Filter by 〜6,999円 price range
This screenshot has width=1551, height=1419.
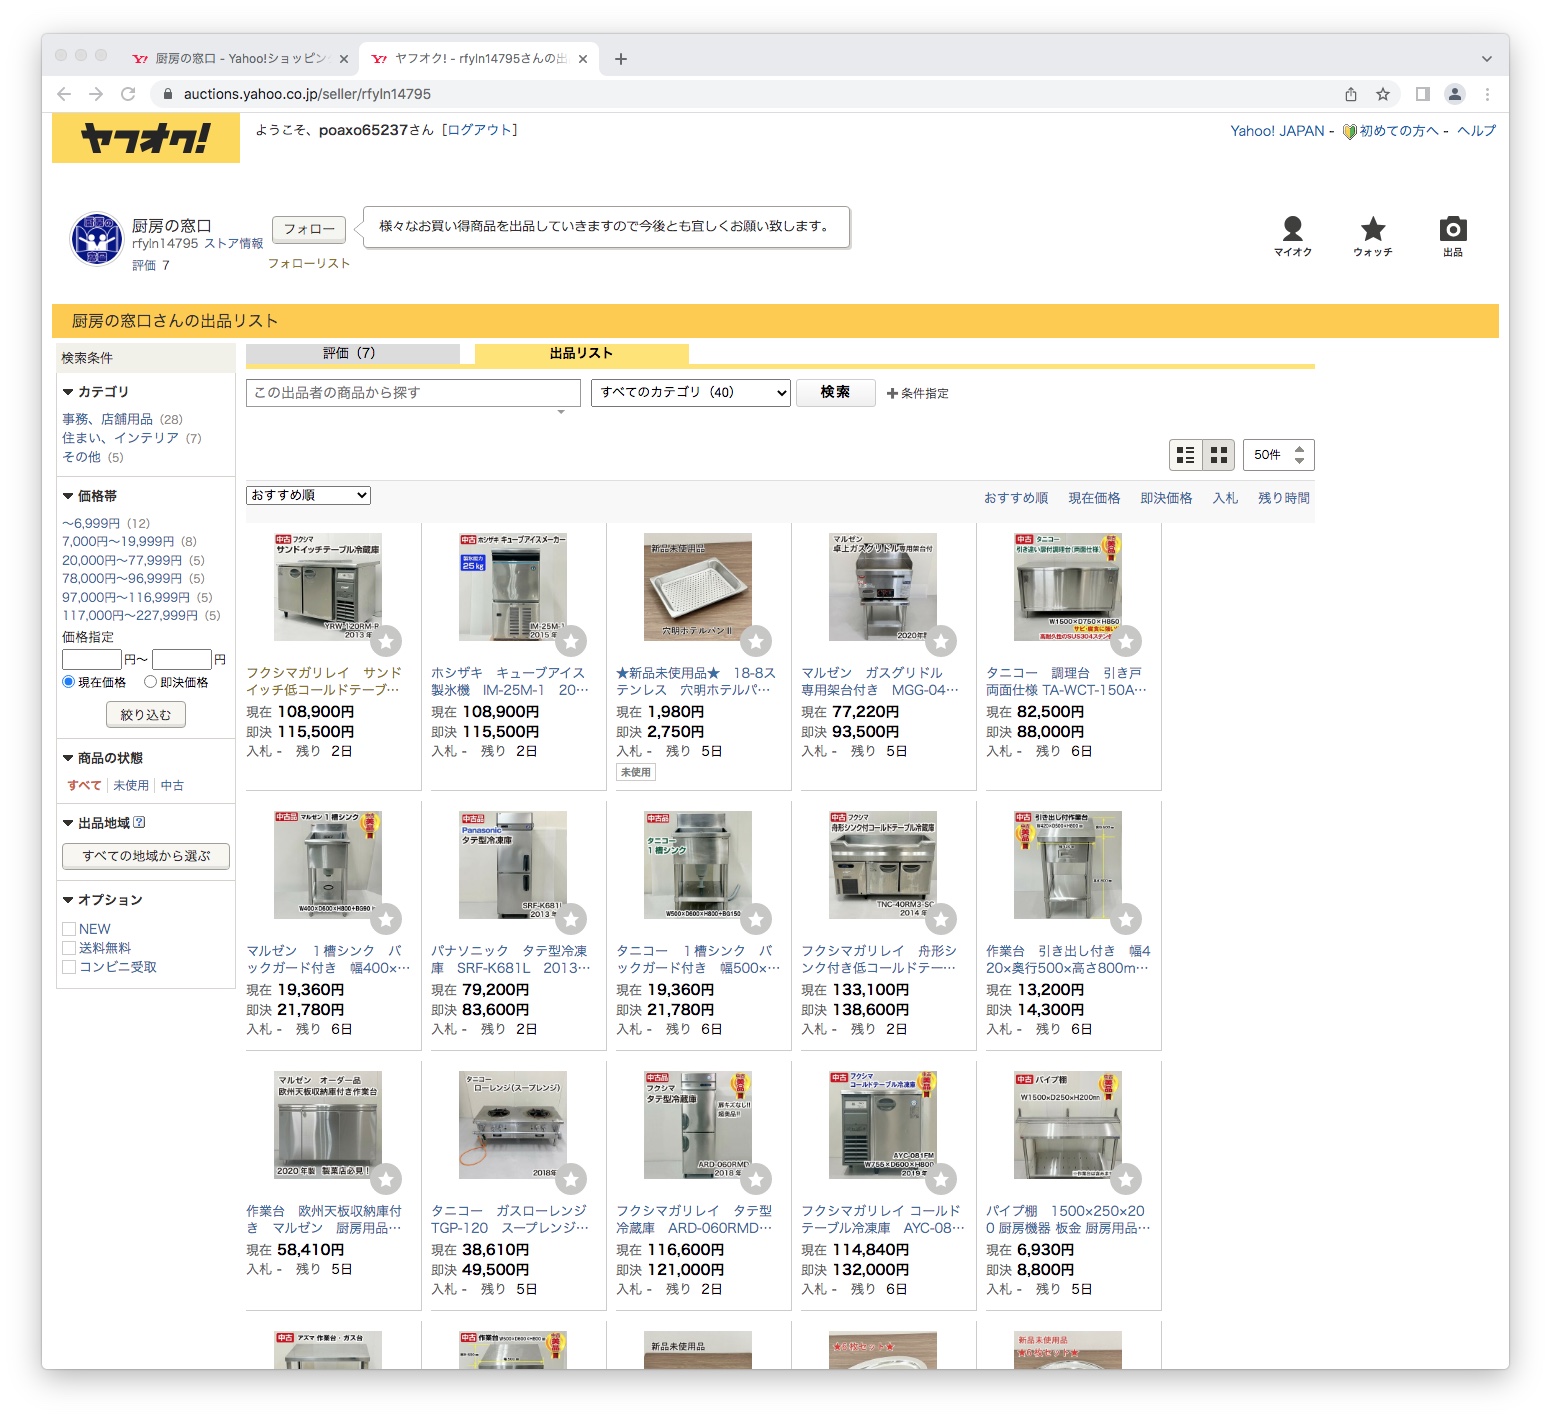click(91, 523)
